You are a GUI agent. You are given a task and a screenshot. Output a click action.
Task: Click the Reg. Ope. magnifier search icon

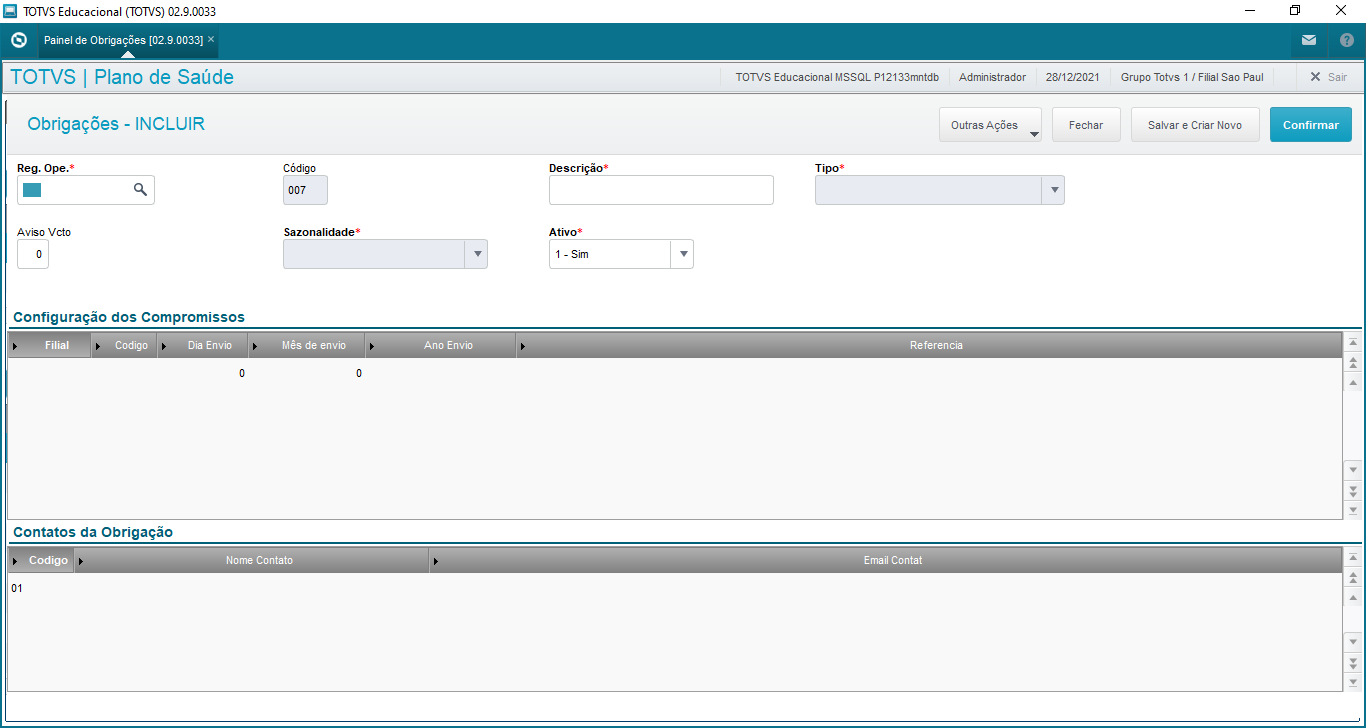click(x=141, y=189)
